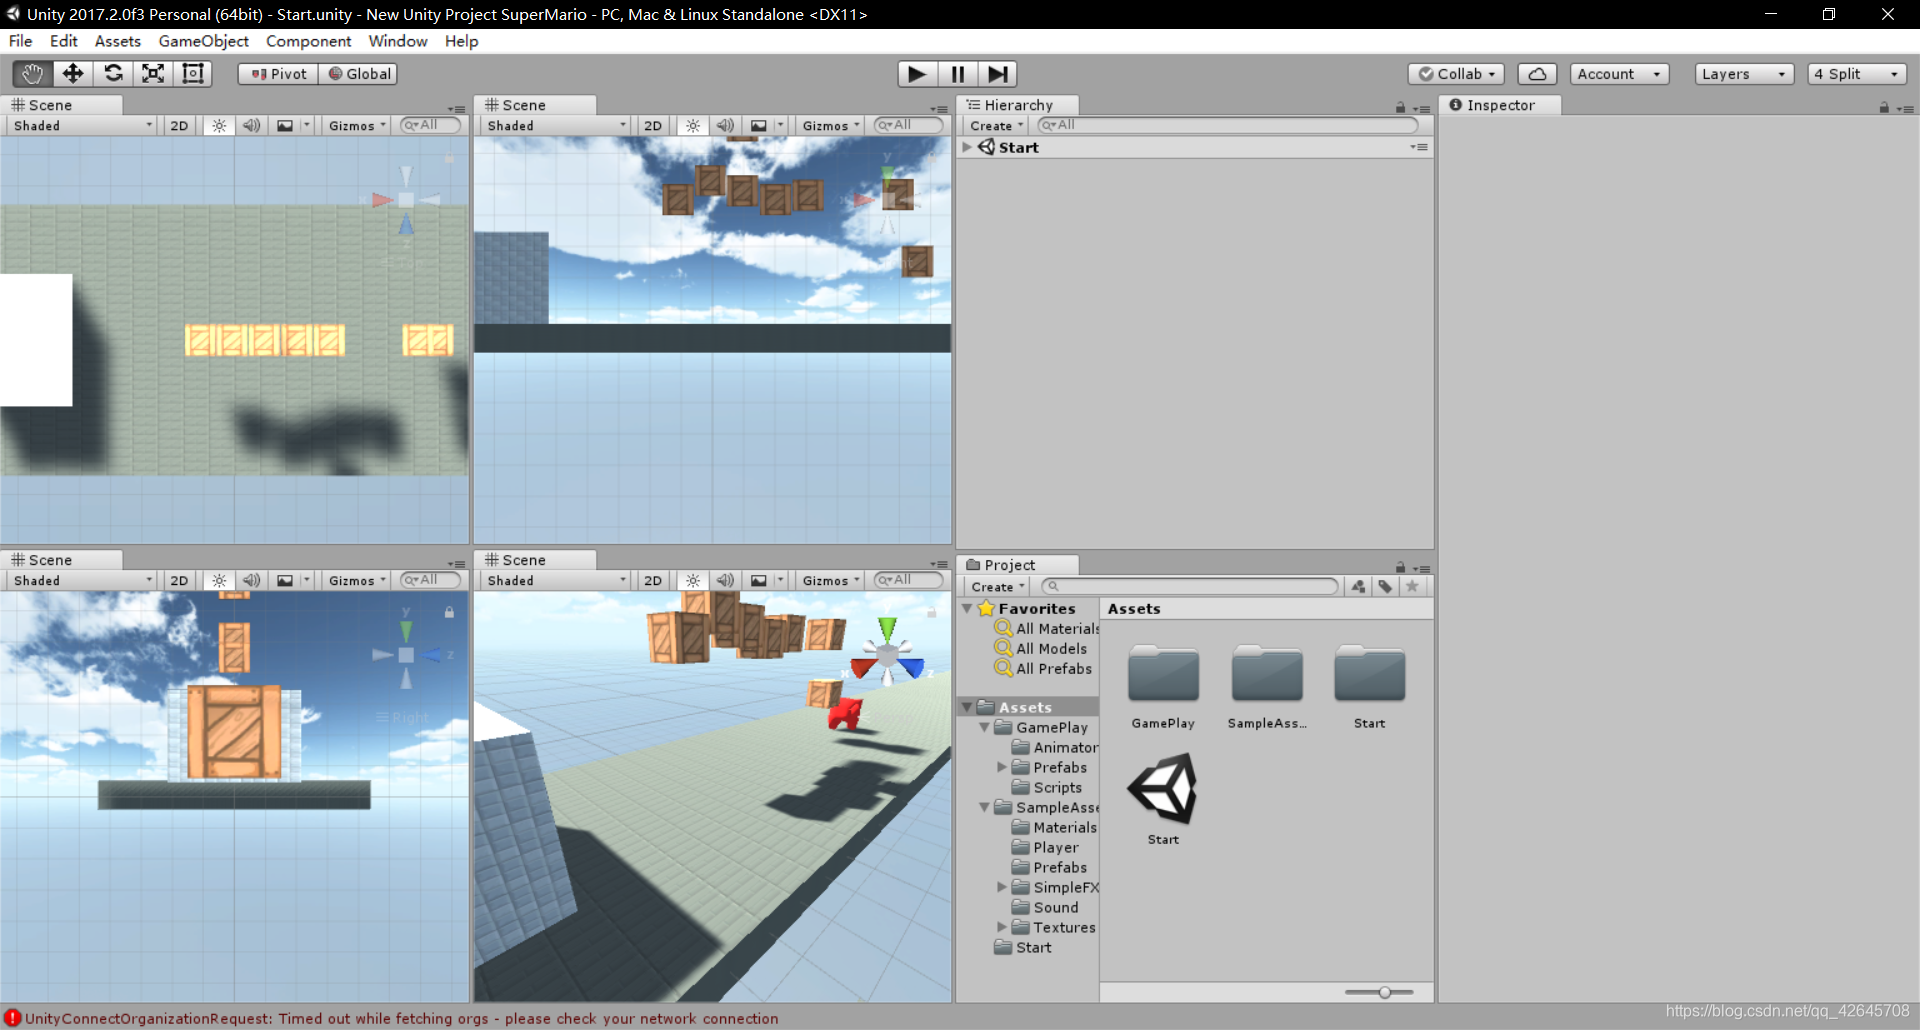Switch to the Inspector tab

tap(1499, 105)
